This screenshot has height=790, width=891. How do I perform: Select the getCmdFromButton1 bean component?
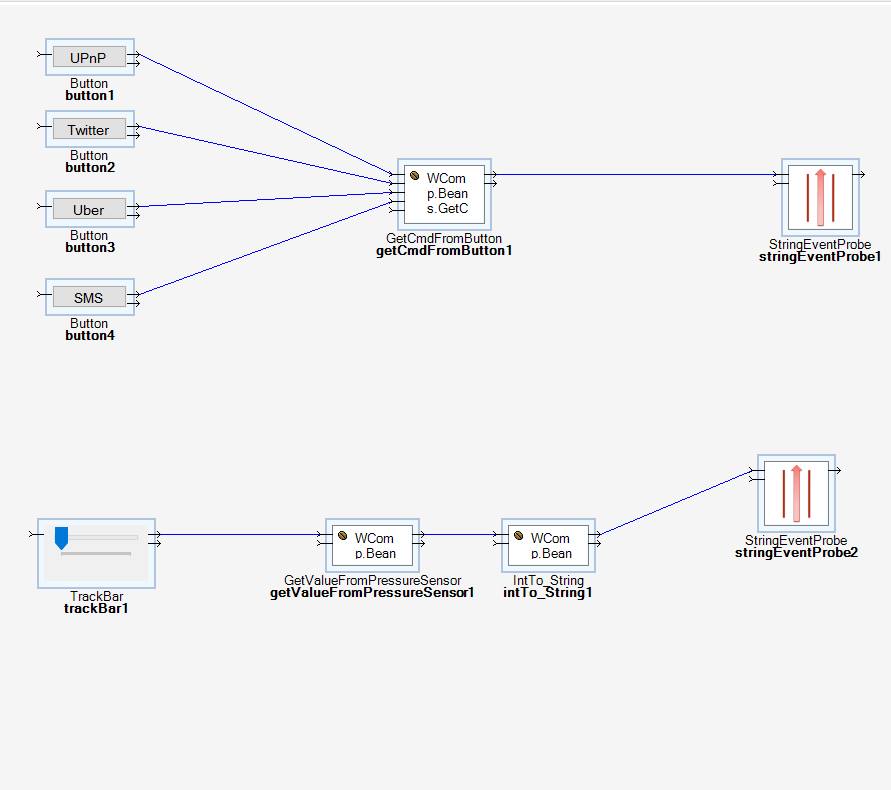point(445,194)
